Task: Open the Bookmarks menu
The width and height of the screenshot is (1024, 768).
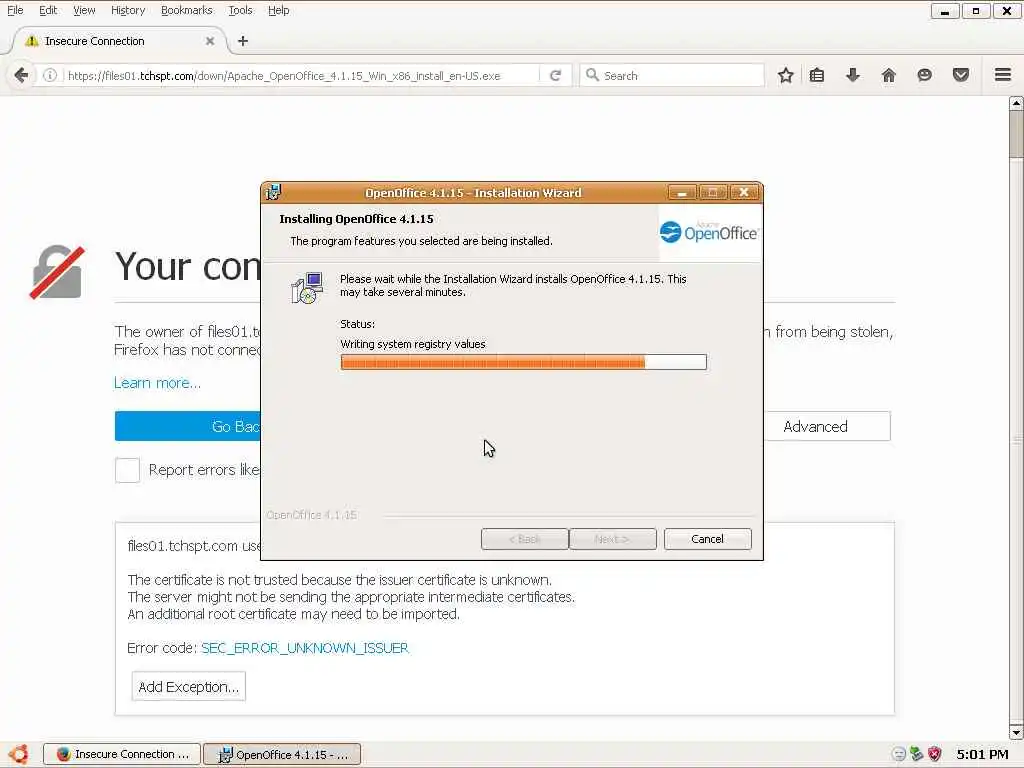Action: point(187,10)
